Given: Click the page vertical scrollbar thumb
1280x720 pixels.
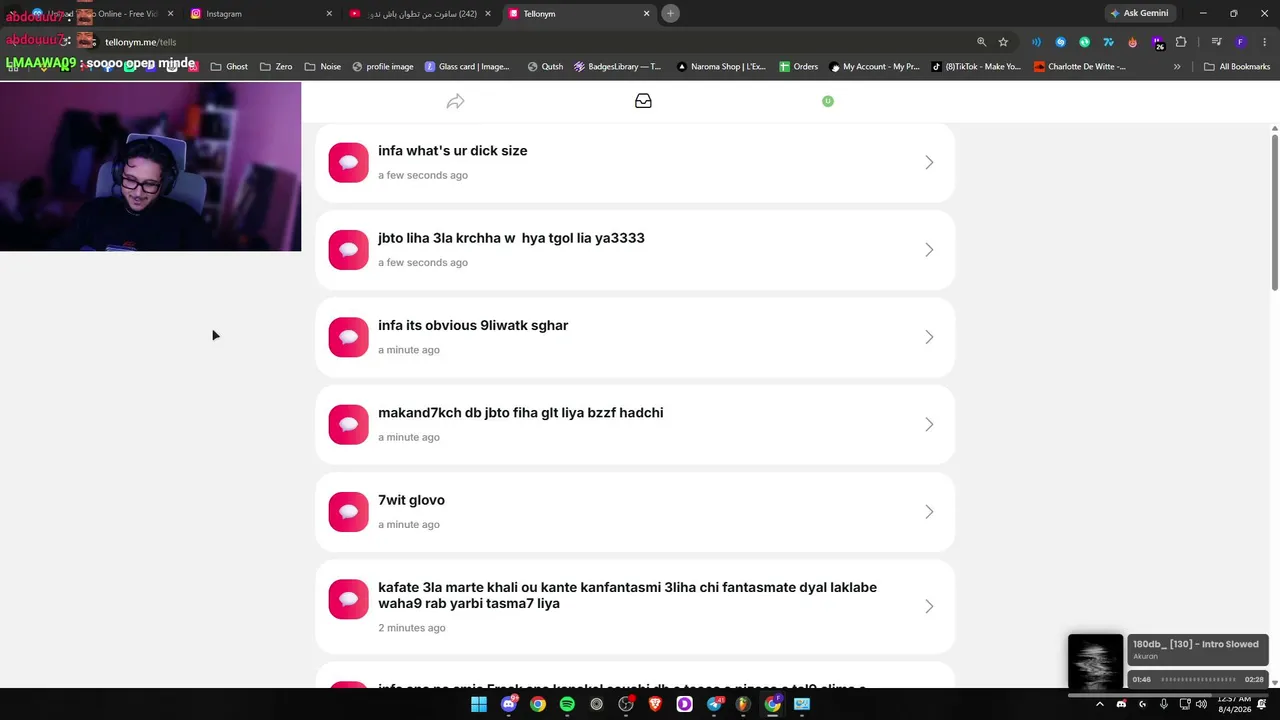Looking at the screenshot, I should (1275, 212).
